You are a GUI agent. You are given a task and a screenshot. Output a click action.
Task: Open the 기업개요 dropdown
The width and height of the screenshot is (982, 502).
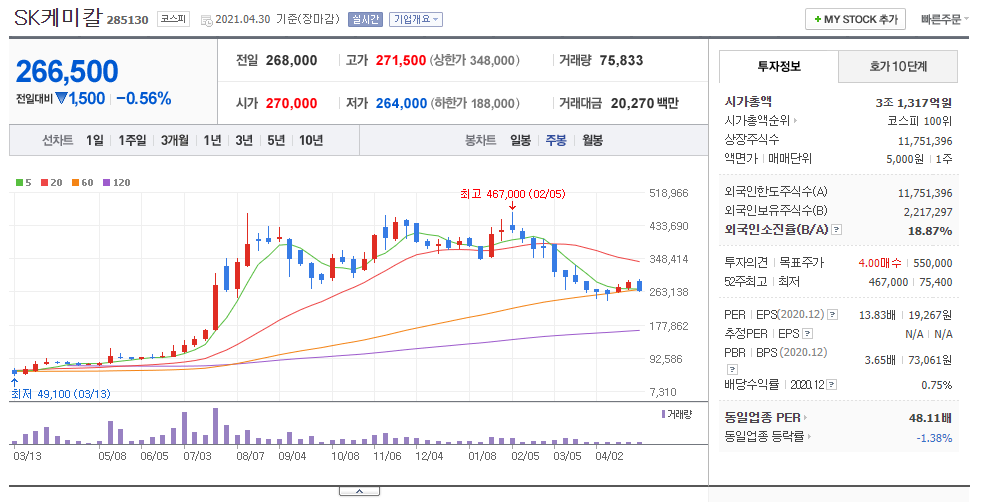416,19
